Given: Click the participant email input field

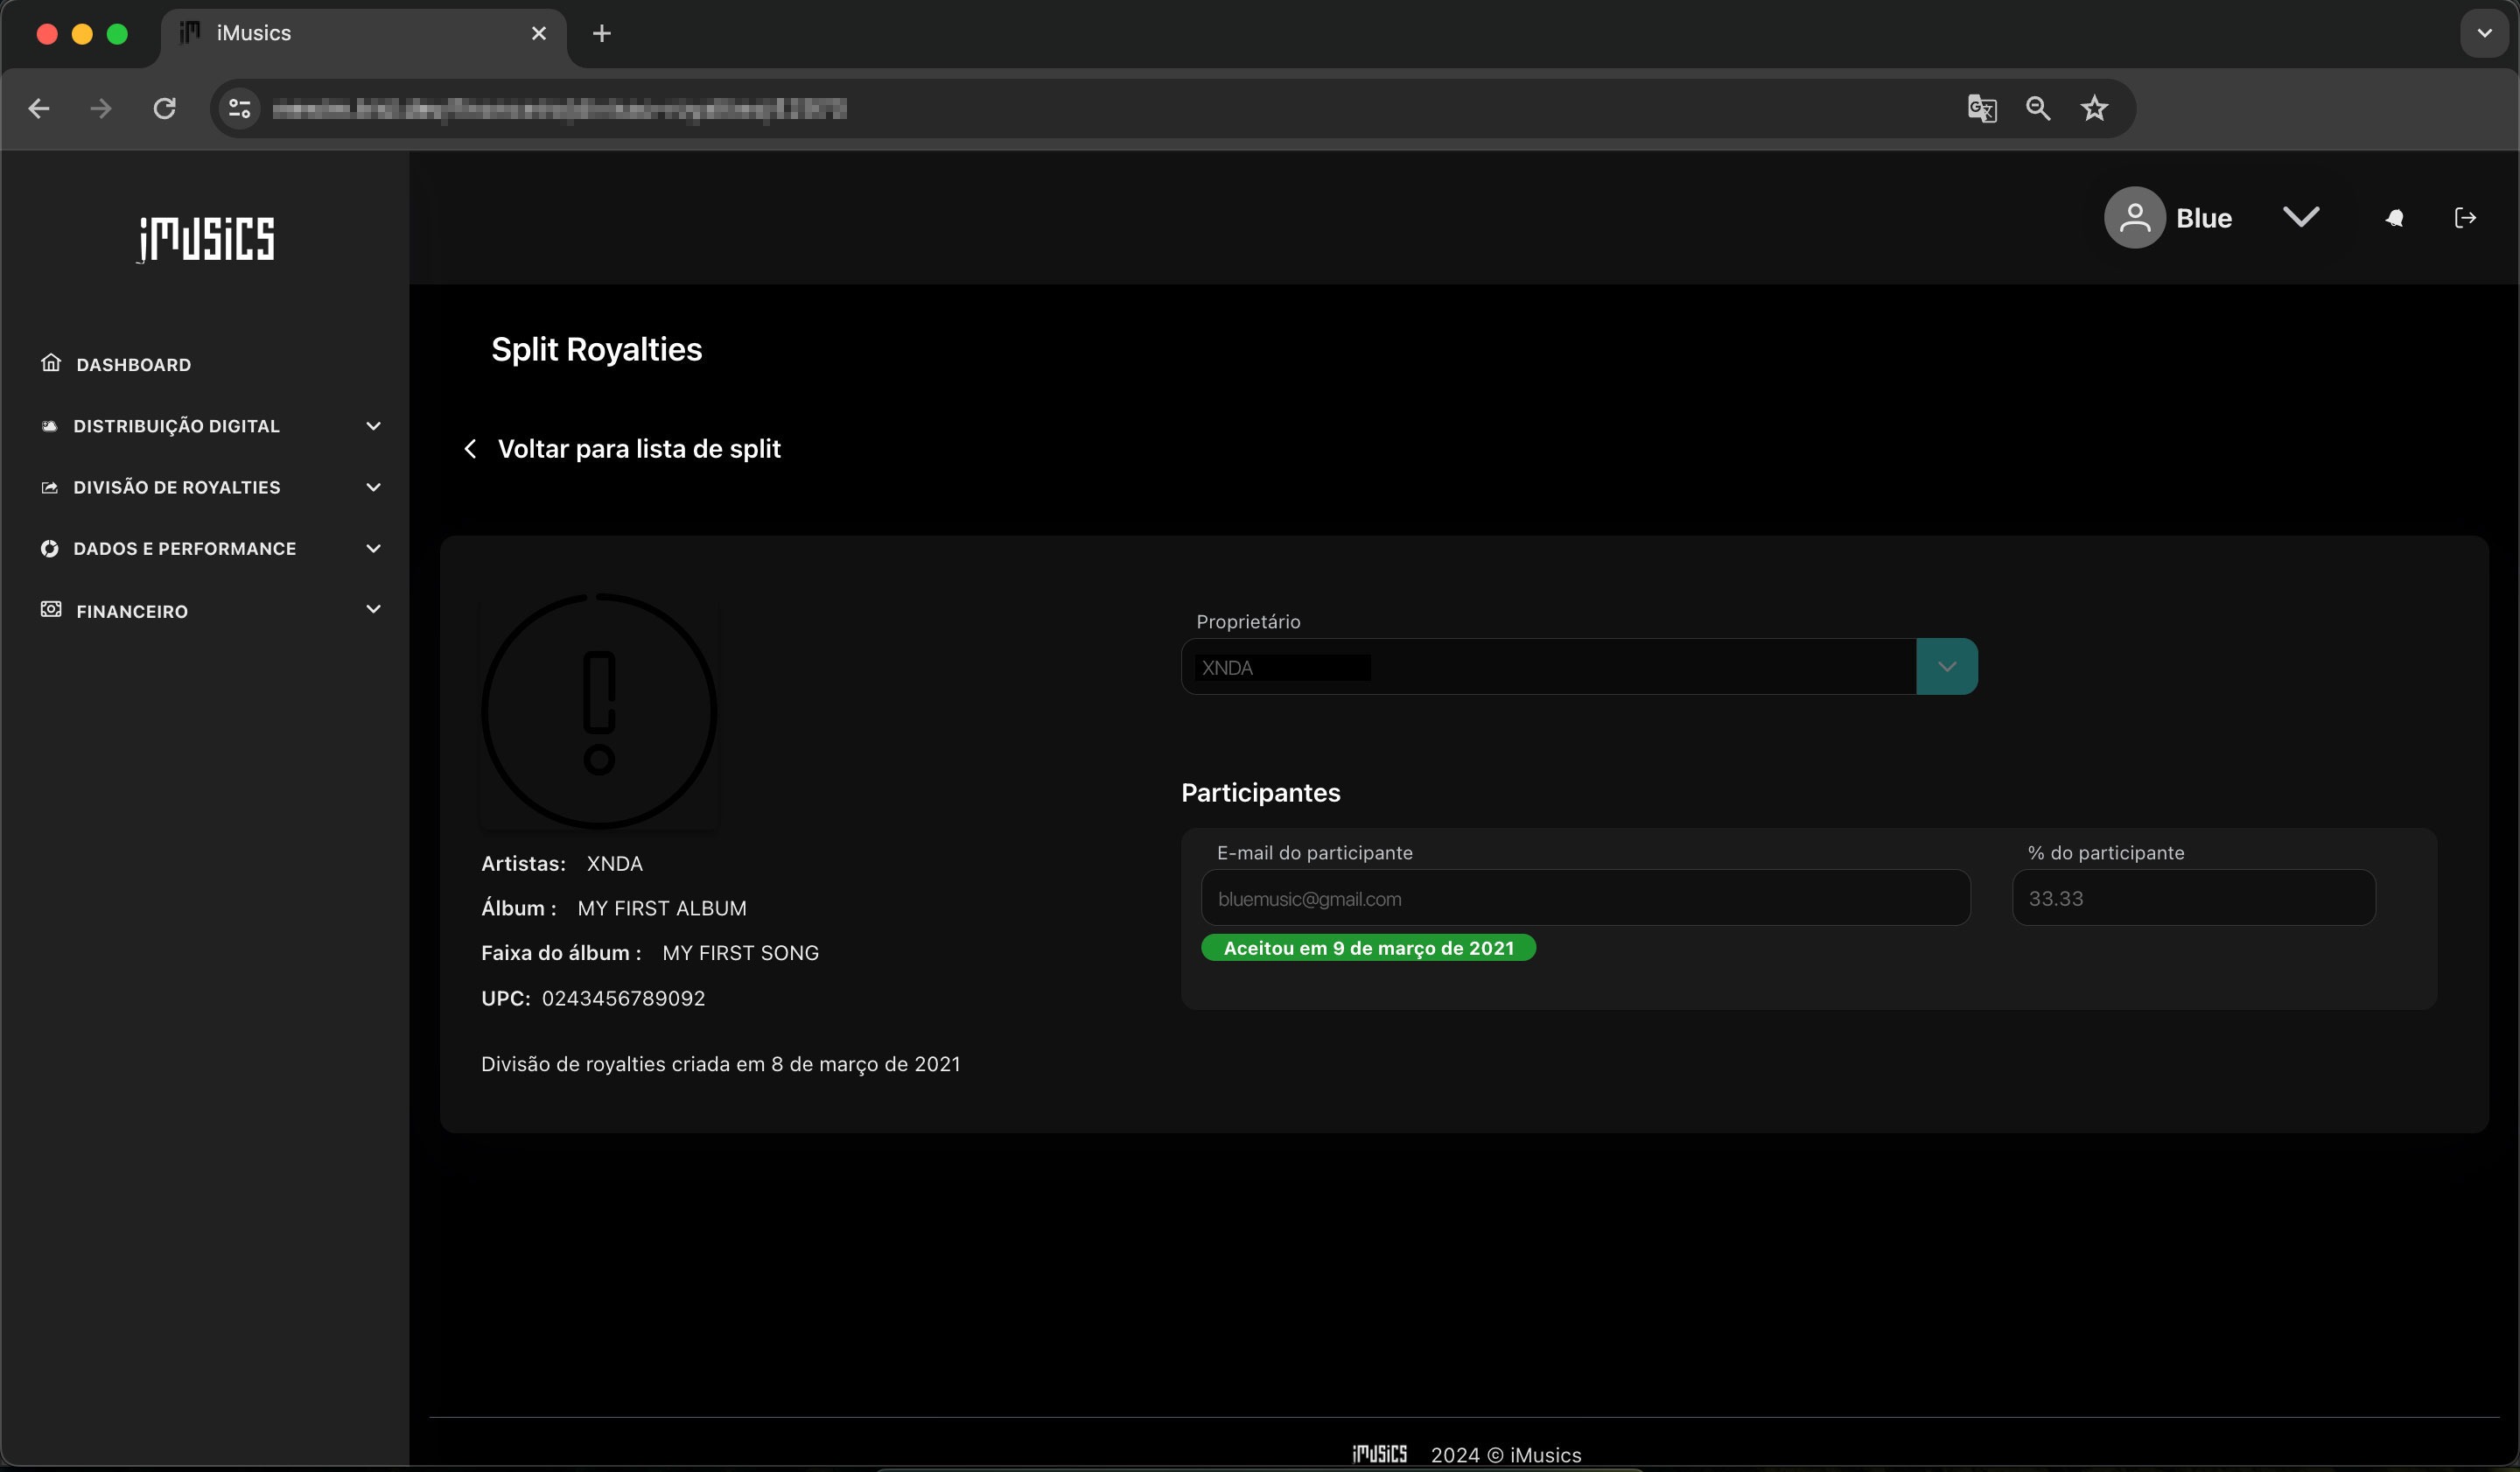Looking at the screenshot, I should [x=1585, y=898].
